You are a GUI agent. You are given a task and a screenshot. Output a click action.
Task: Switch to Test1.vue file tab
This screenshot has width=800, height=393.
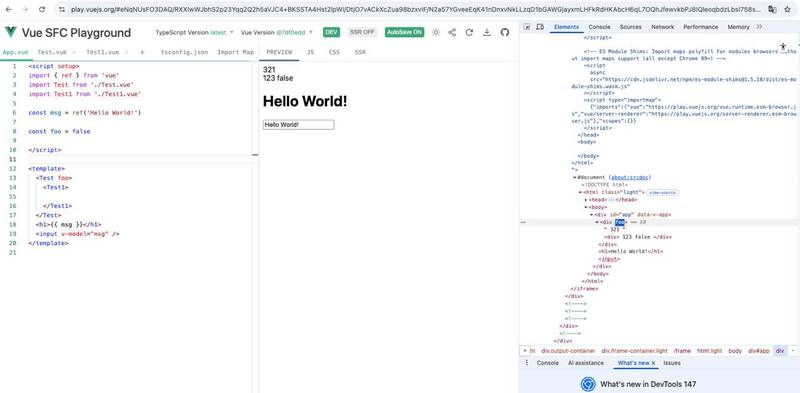pyautogui.click(x=103, y=52)
